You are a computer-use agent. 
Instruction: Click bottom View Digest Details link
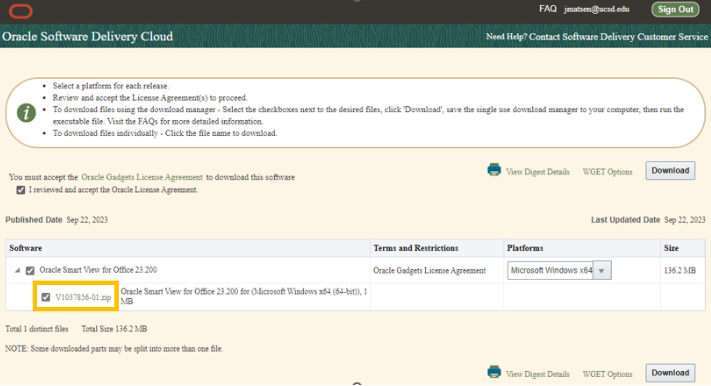click(x=537, y=374)
